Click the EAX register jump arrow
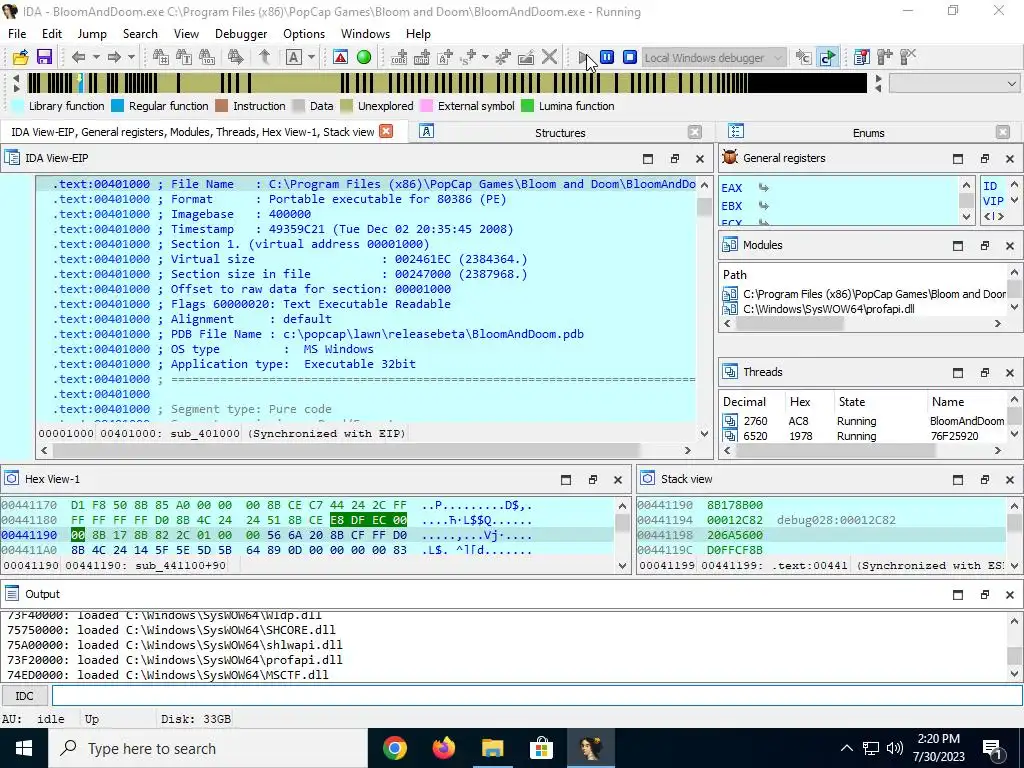1024x768 pixels. [x=763, y=188]
